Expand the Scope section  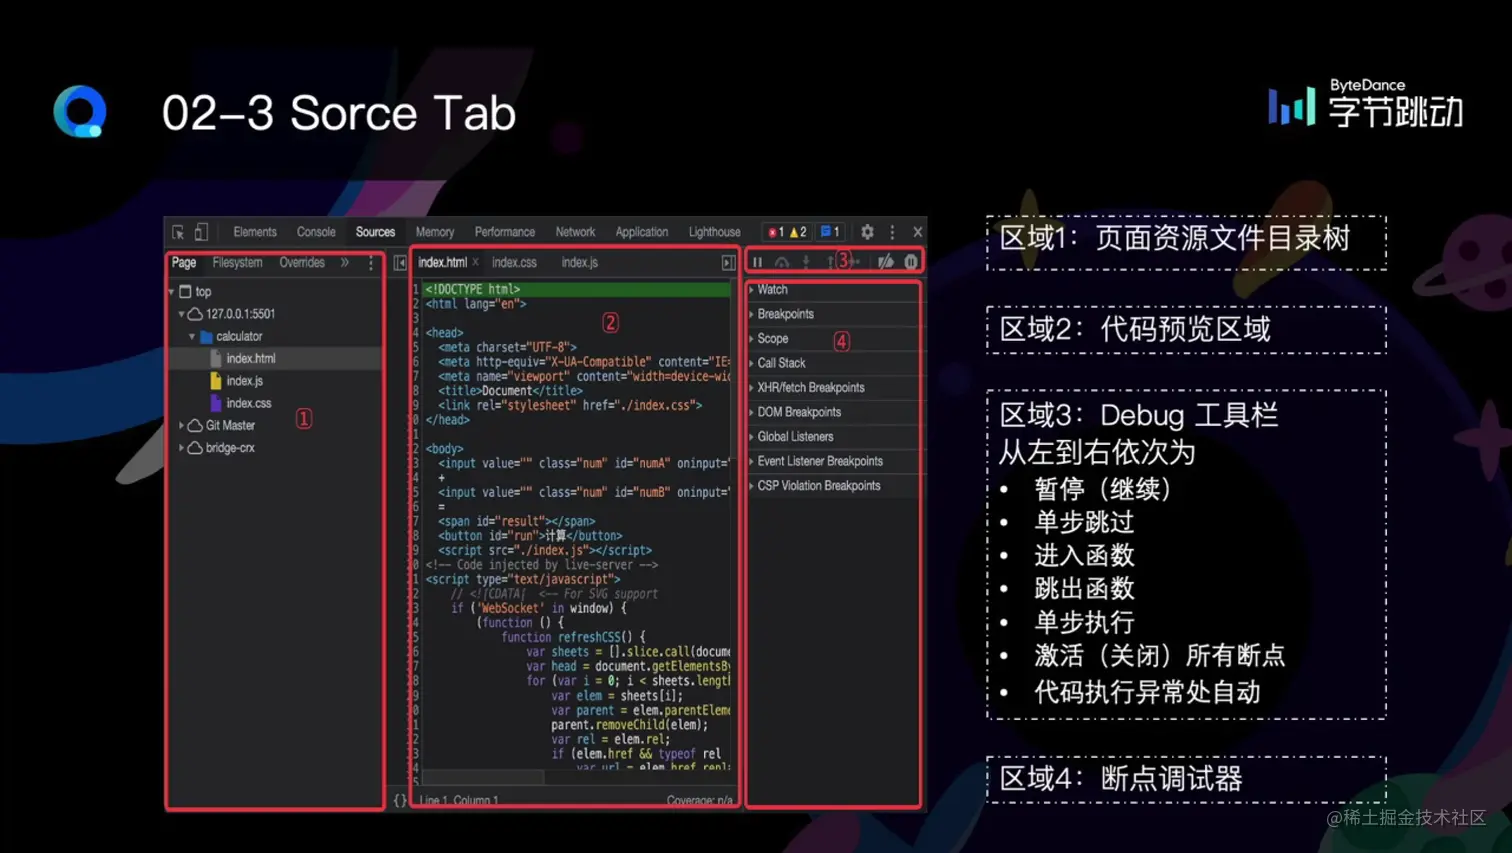coord(833,339)
